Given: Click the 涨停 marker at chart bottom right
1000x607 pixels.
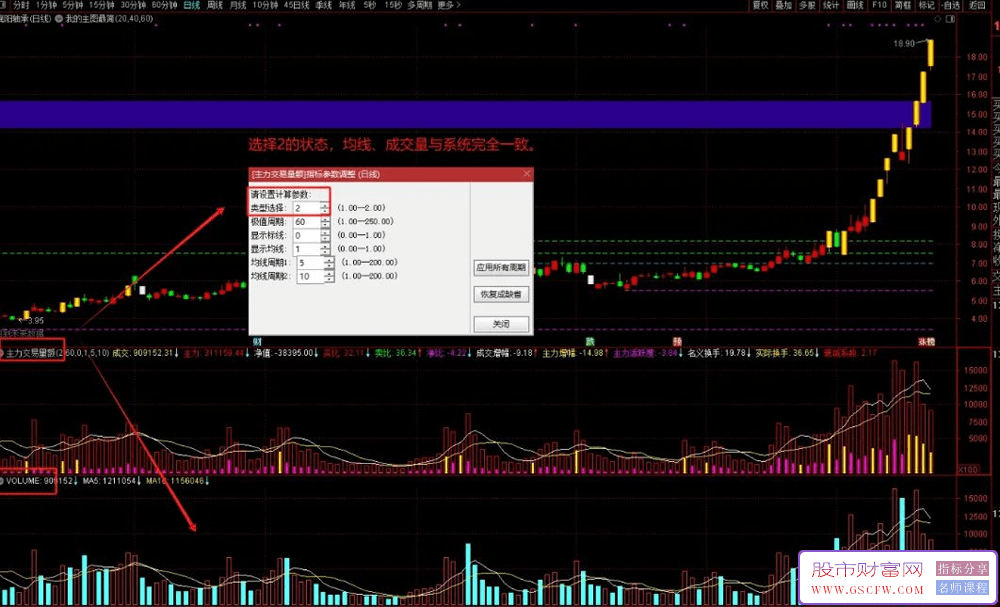Looking at the screenshot, I should click(926, 341).
